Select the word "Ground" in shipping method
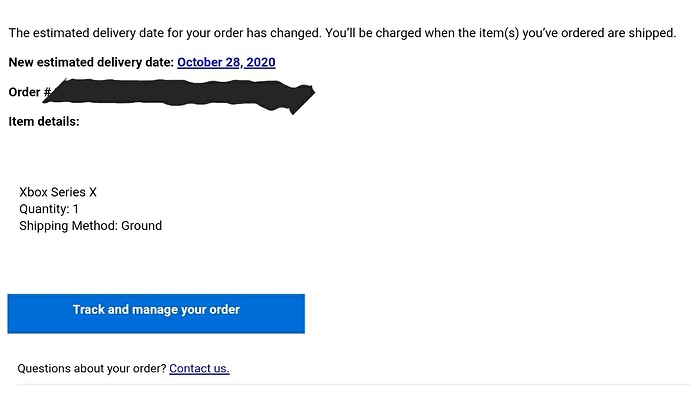This screenshot has height=396, width=690. coord(142,226)
